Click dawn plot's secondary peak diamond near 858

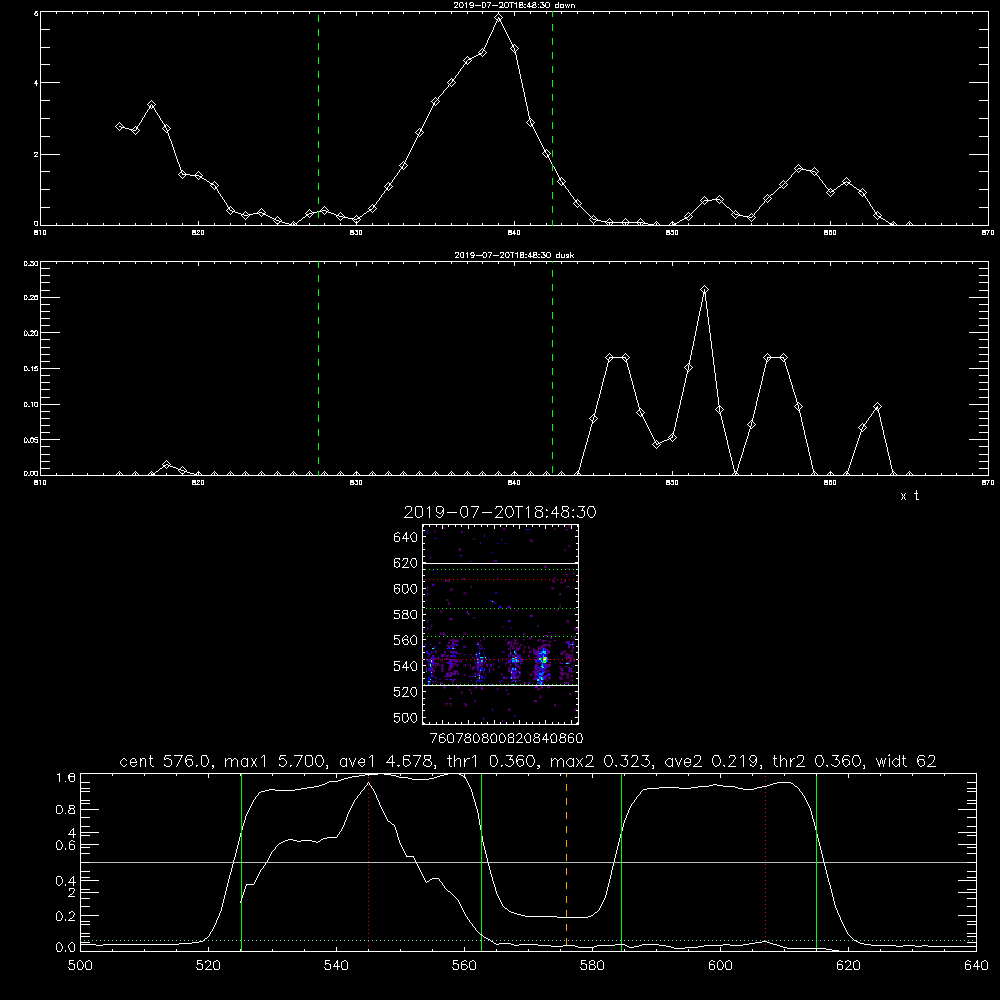pos(799,168)
